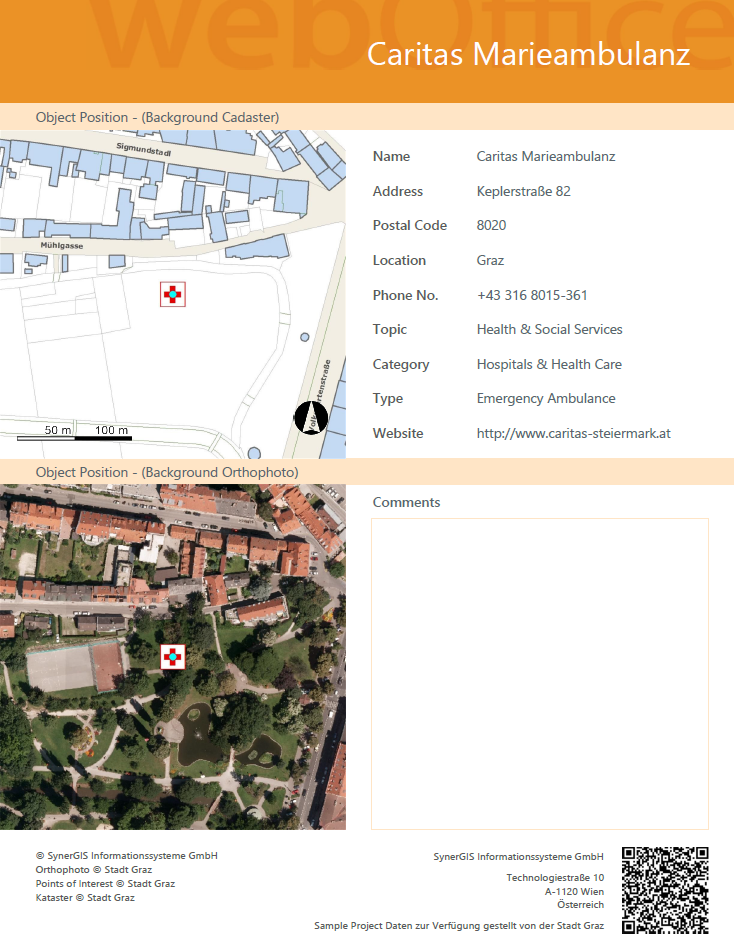Click the QR code in the footer

(665, 890)
